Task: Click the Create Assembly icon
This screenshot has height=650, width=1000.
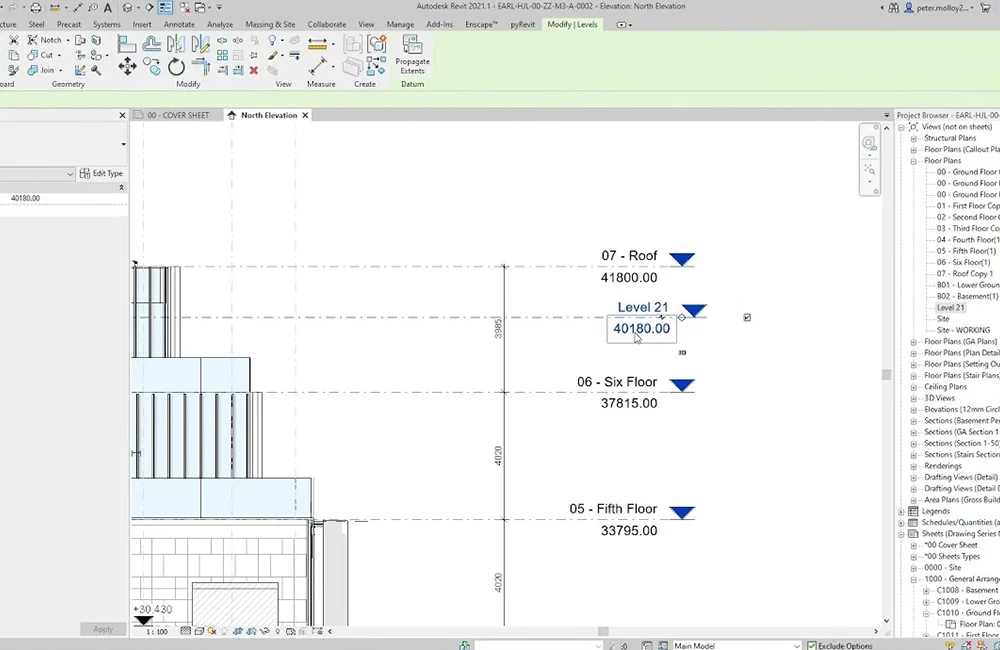Action: click(x=352, y=43)
